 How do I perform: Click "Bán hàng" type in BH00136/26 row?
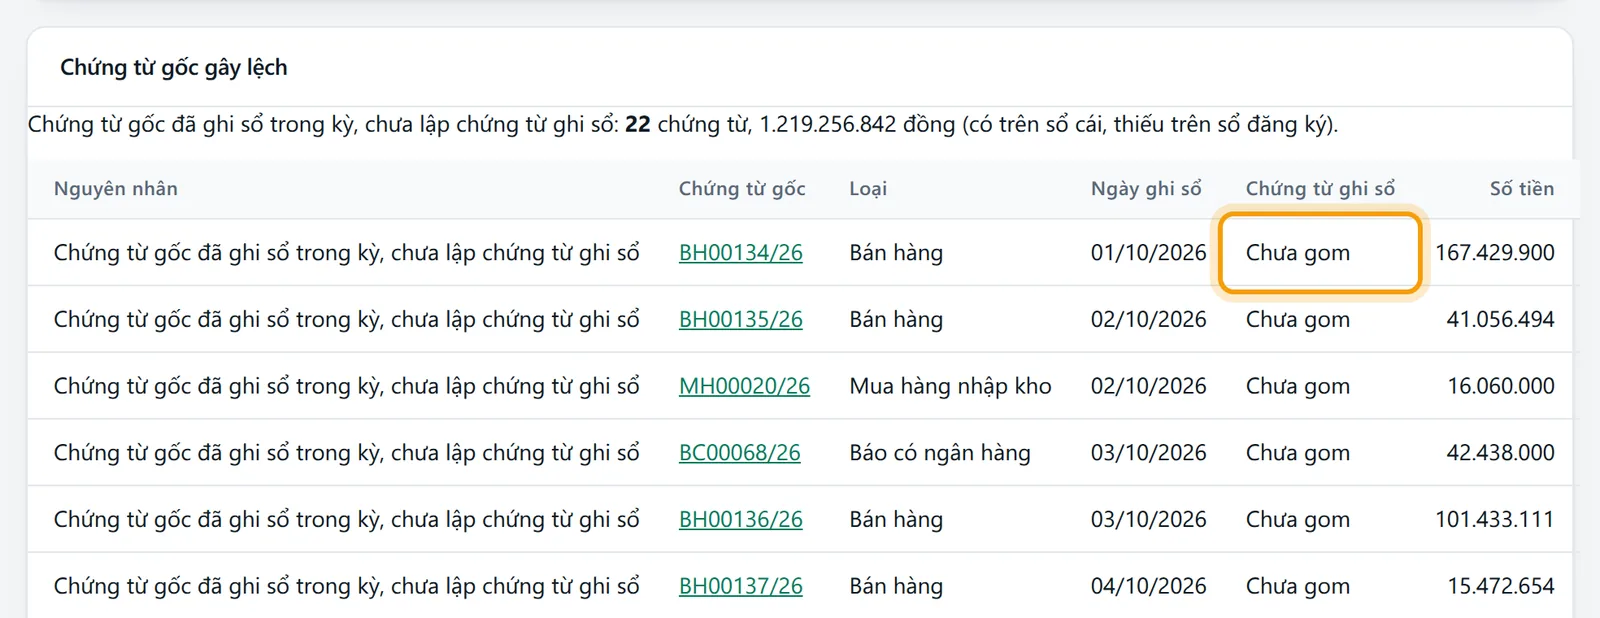[x=896, y=520]
